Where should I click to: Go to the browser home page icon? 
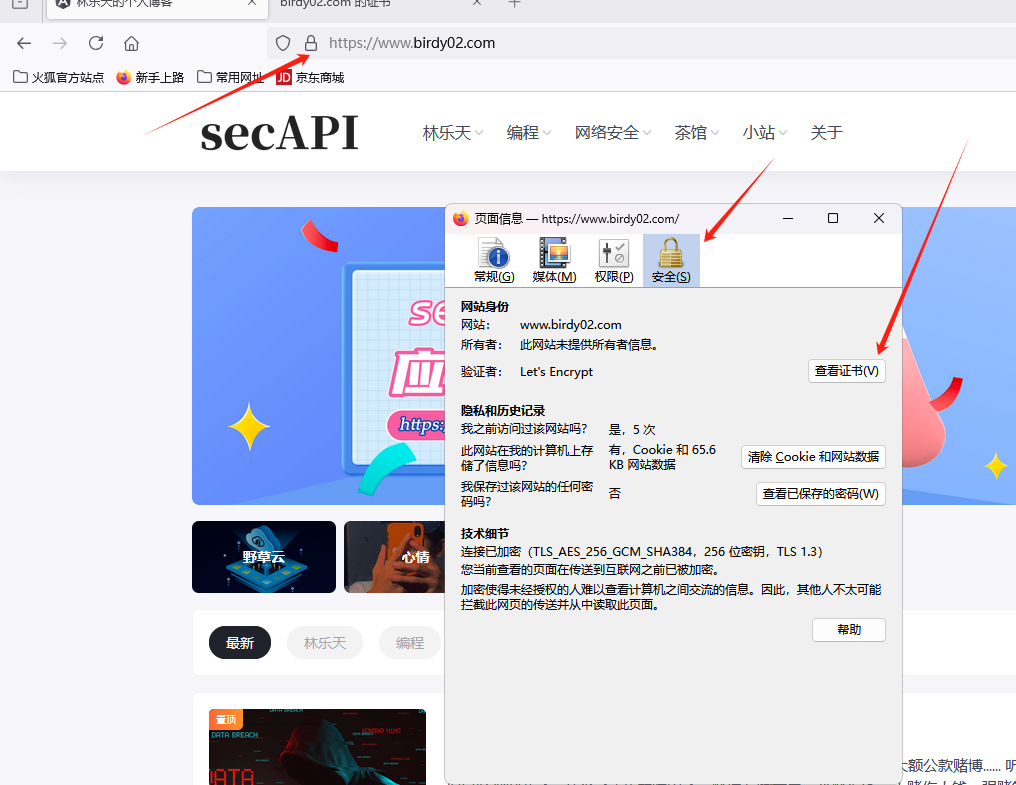point(131,43)
